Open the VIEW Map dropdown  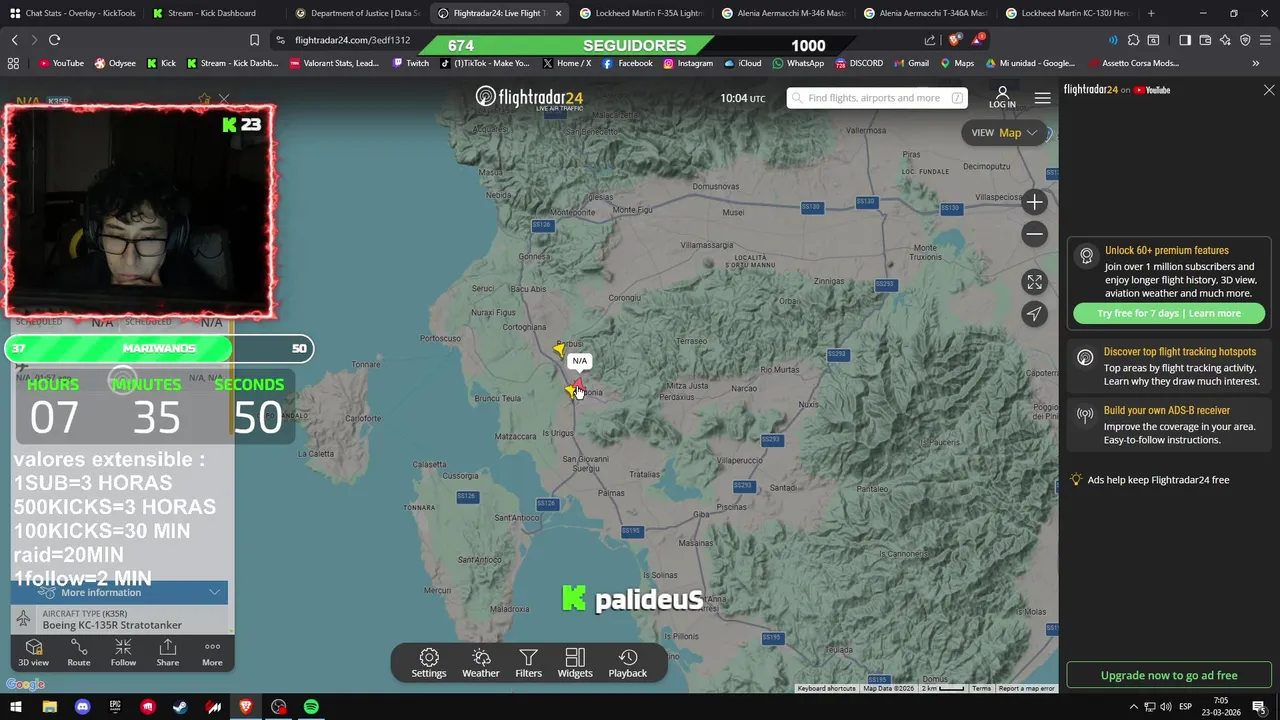click(1005, 133)
